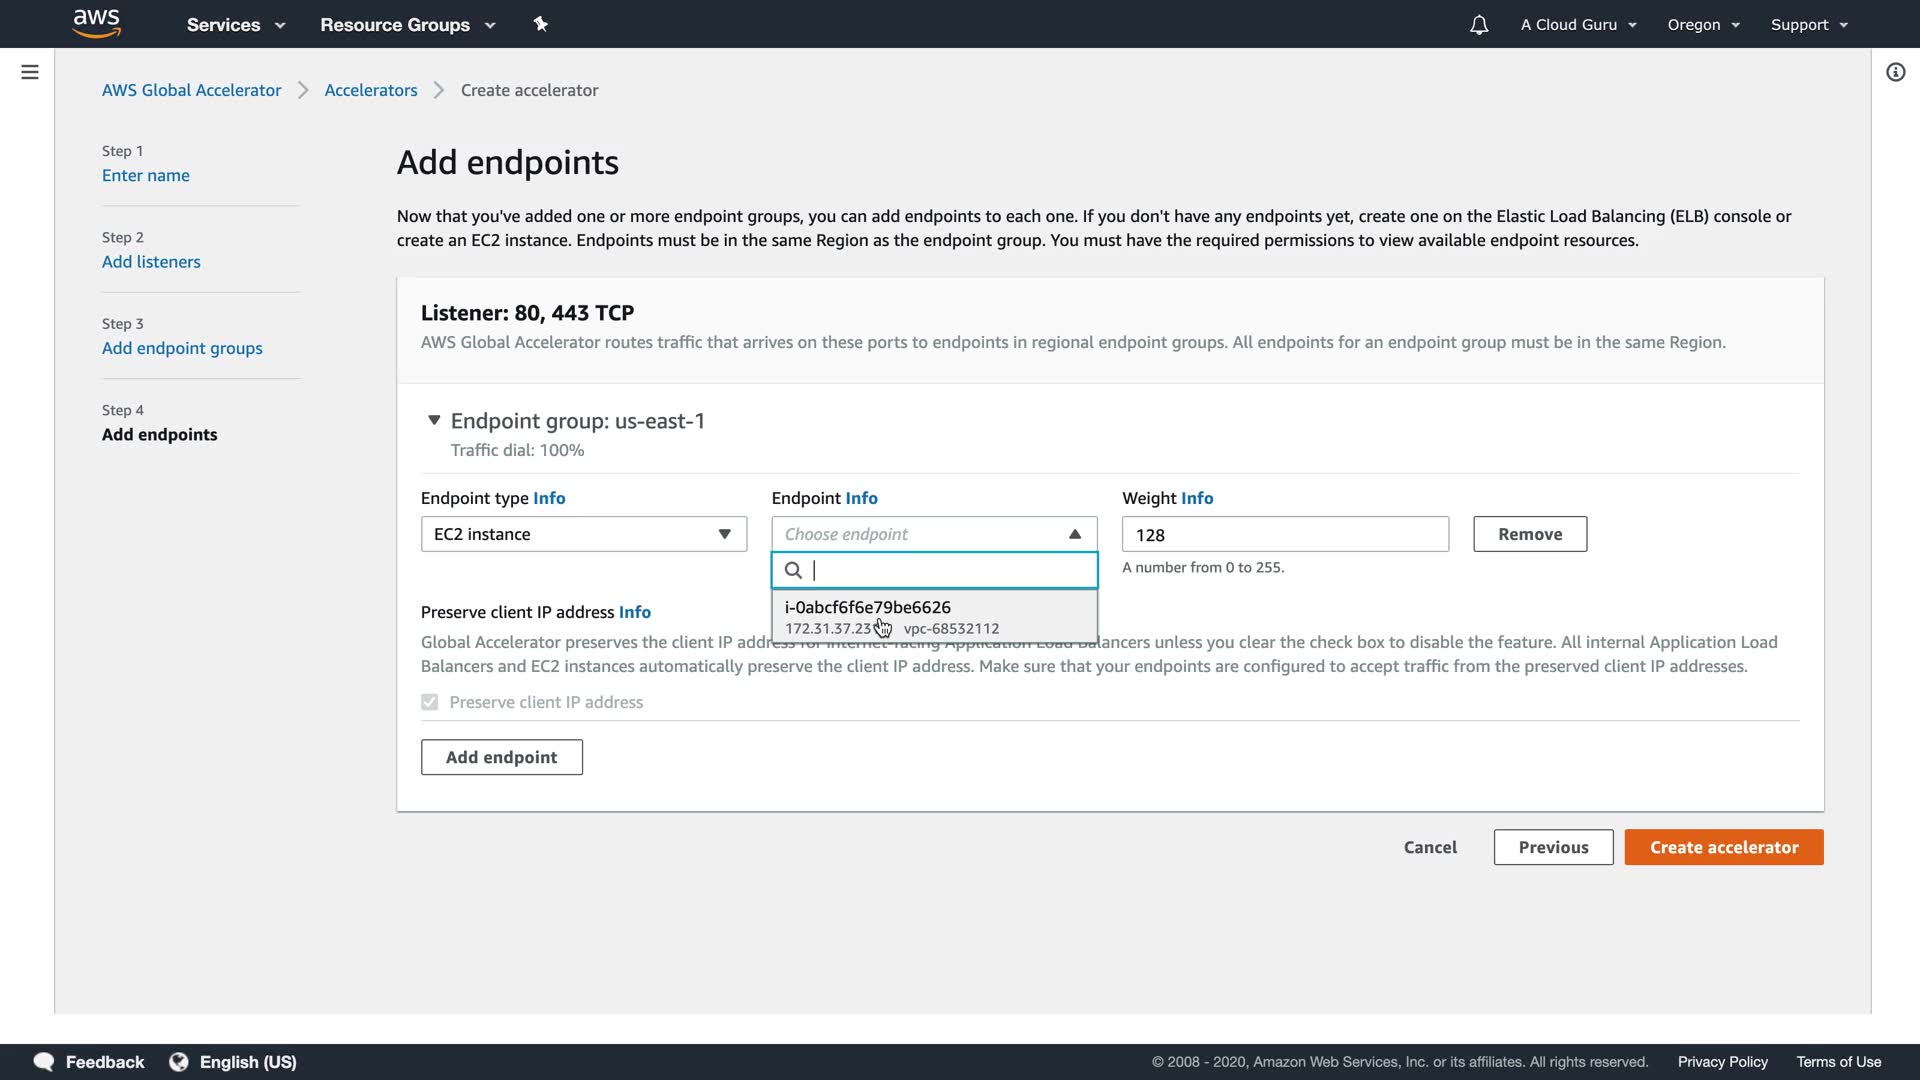Click the search magnifier in endpoint dropdown
The image size is (1920, 1080).
point(793,570)
